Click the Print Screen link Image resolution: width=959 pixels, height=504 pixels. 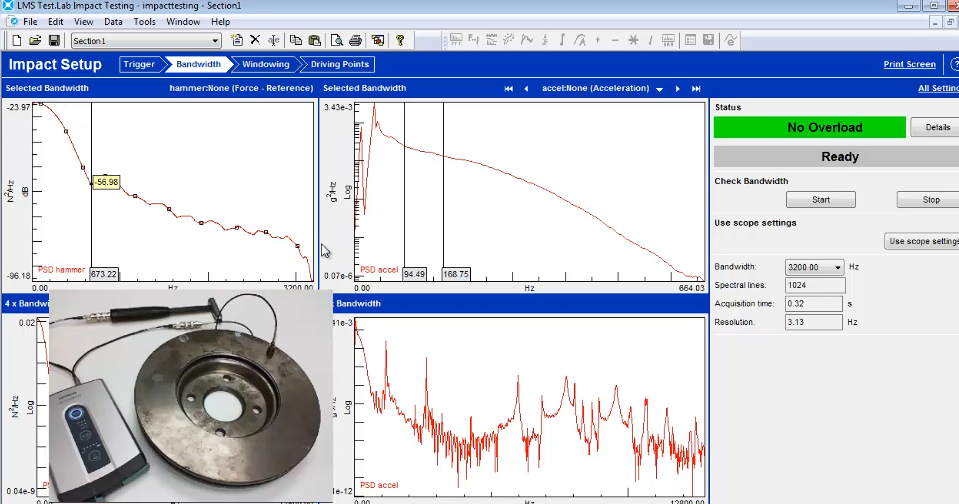(909, 64)
